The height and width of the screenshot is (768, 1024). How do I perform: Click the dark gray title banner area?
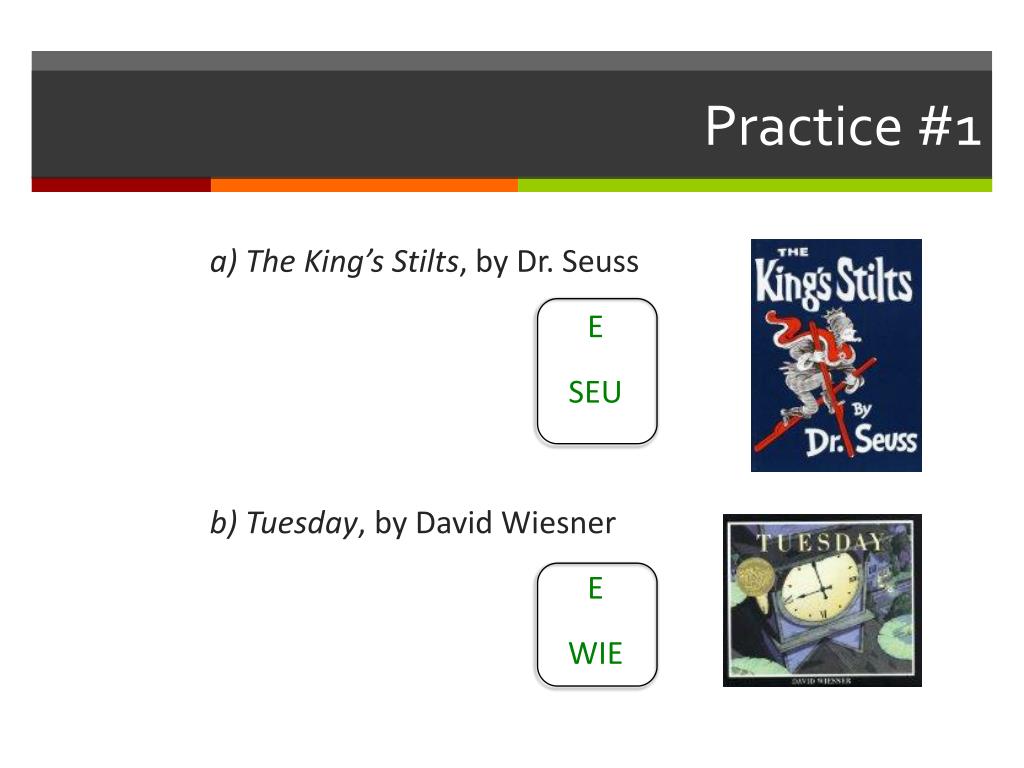coord(511,124)
